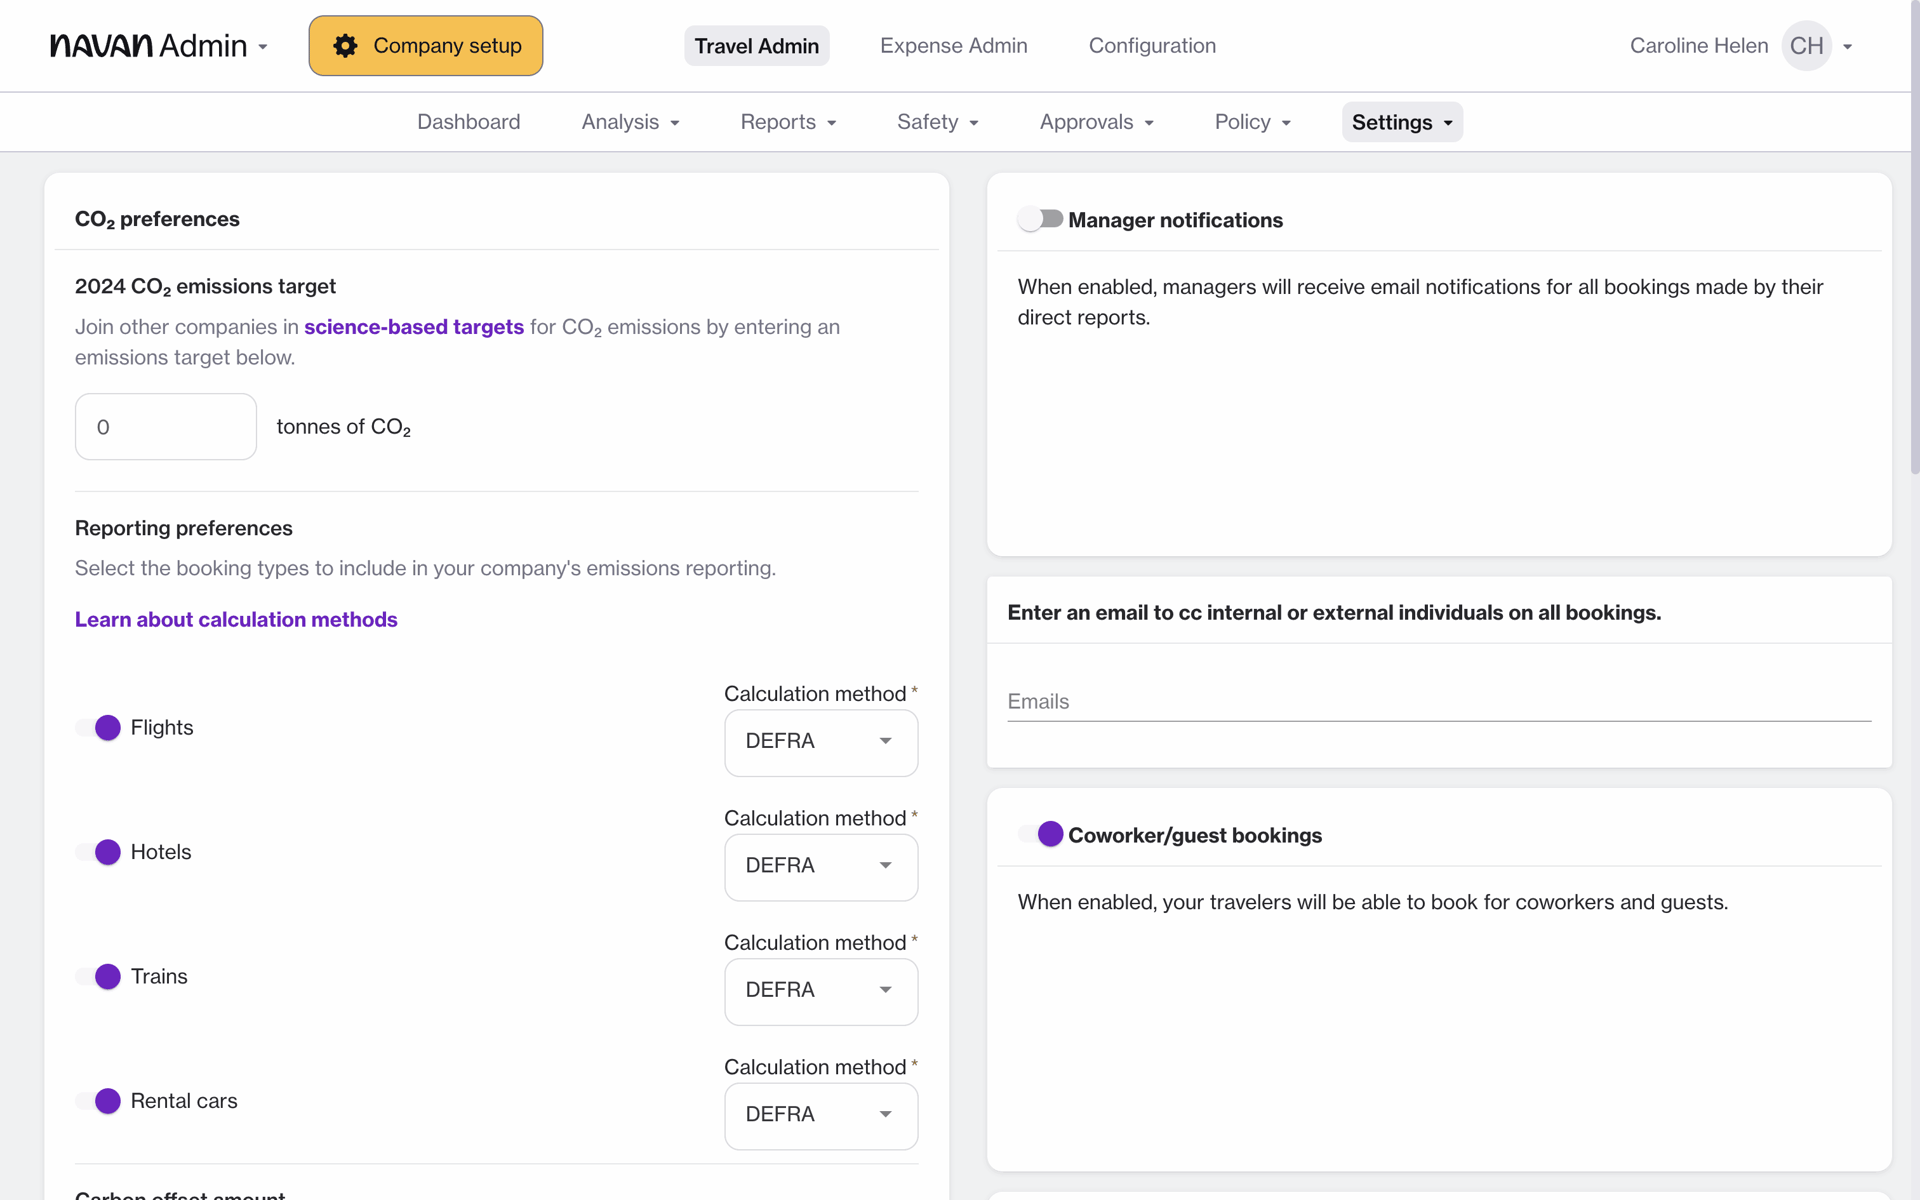Open the Analysis menu
The image size is (1920, 1200).
631,122
